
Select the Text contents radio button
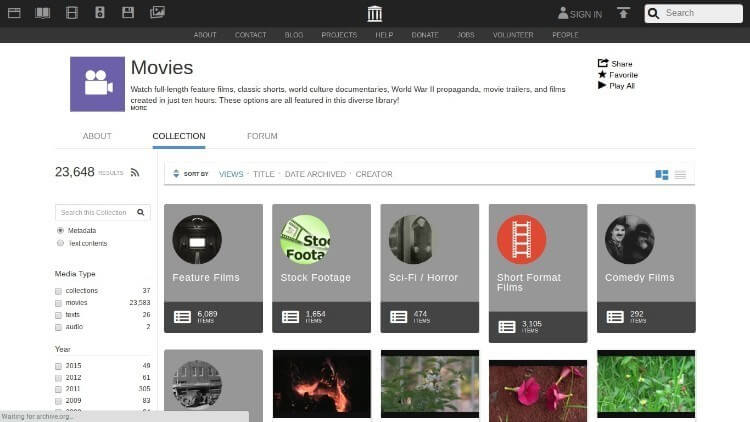pyautogui.click(x=60, y=243)
